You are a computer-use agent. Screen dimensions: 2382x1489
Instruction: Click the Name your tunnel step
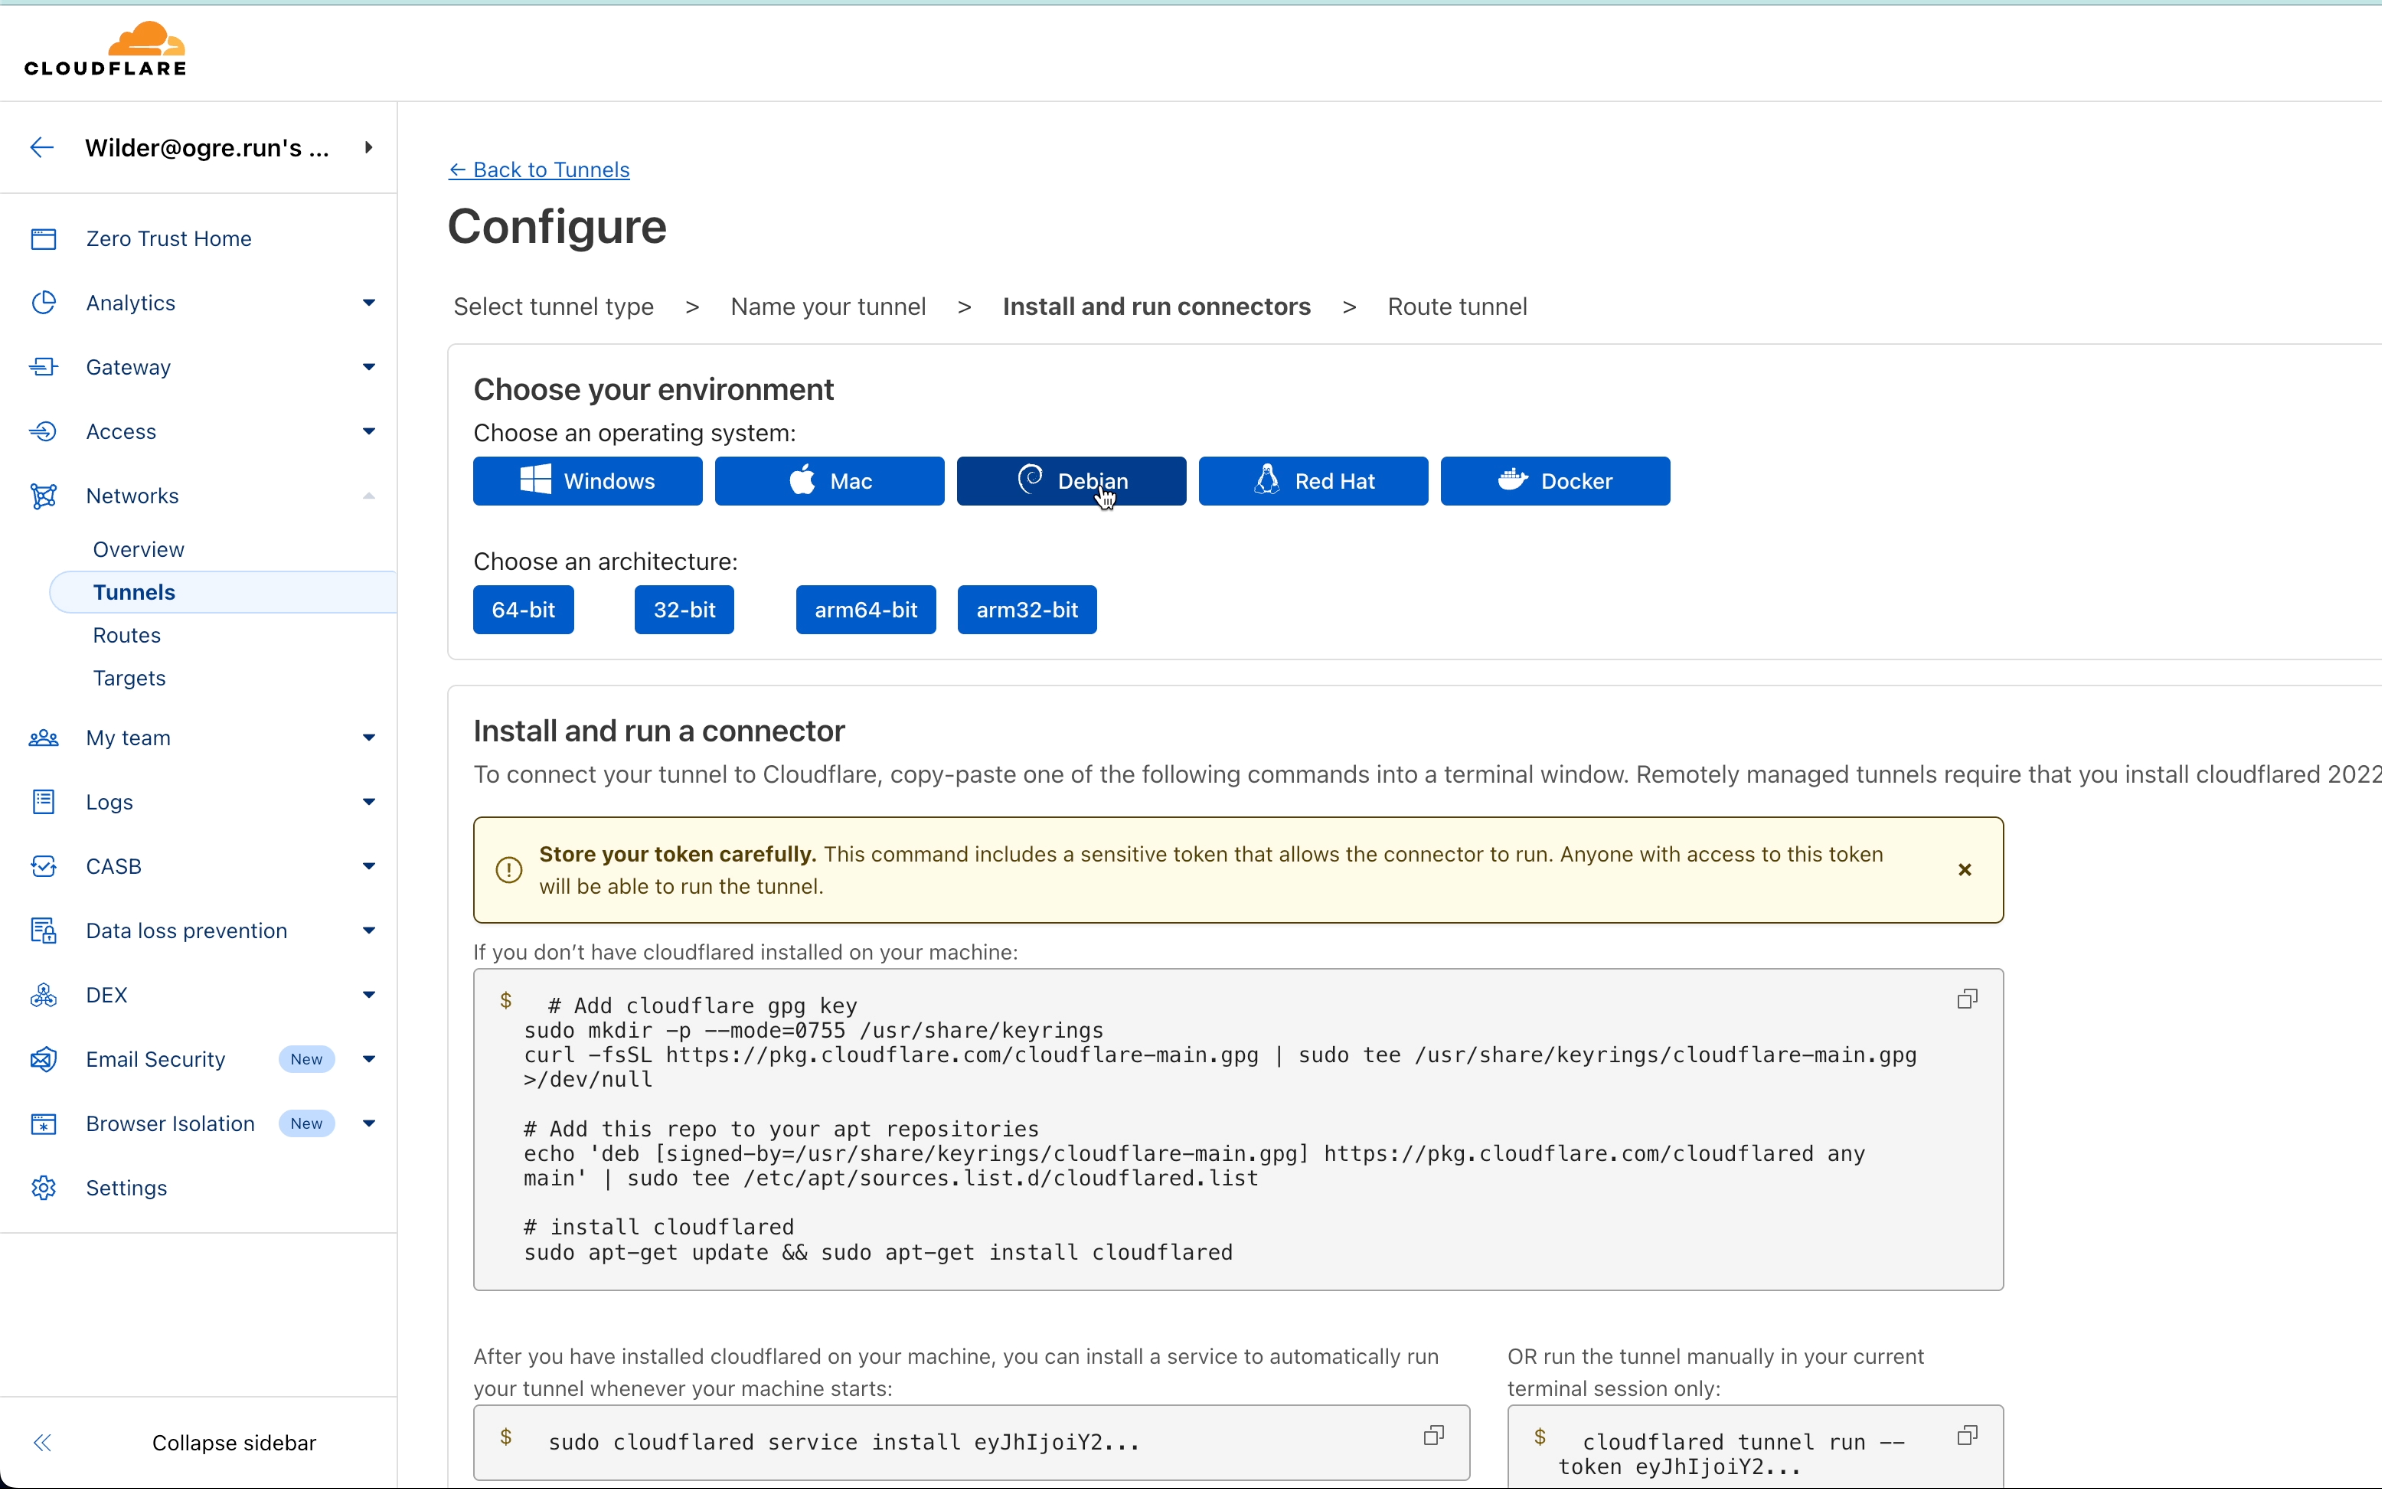point(828,307)
